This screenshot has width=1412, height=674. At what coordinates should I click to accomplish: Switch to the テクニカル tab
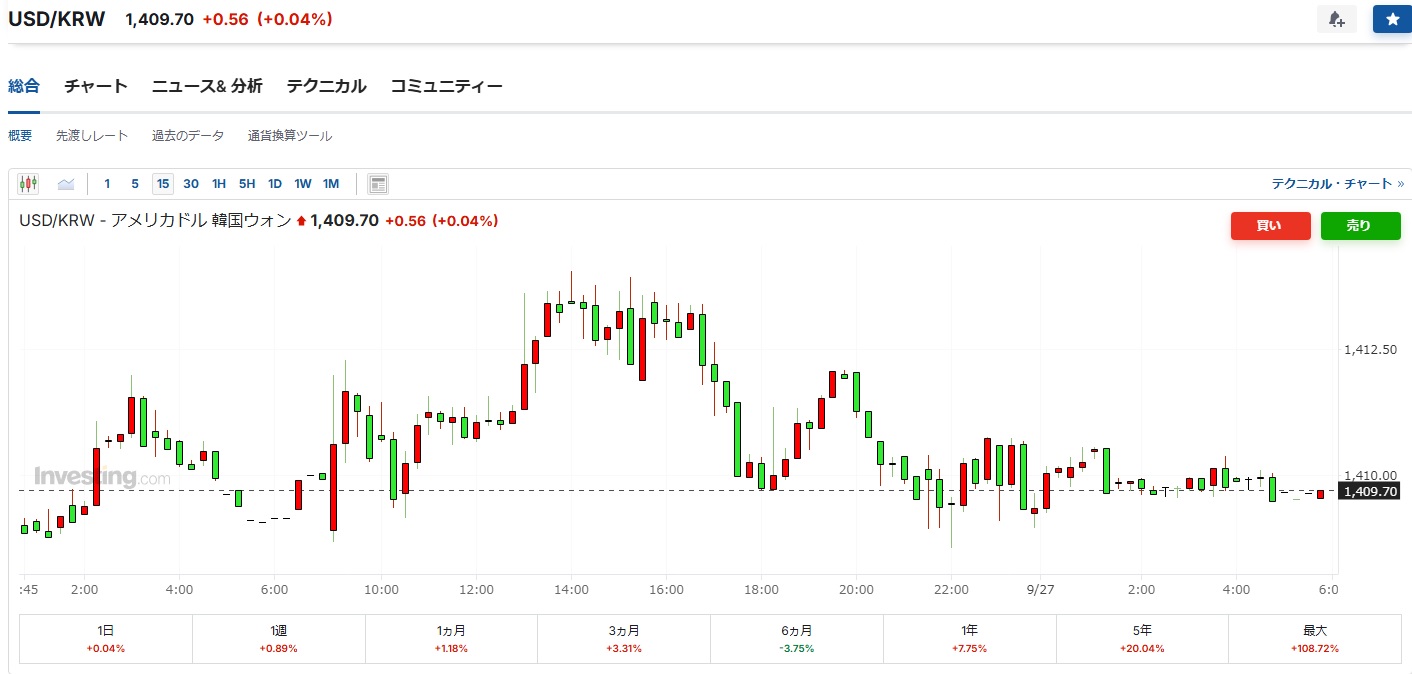326,86
